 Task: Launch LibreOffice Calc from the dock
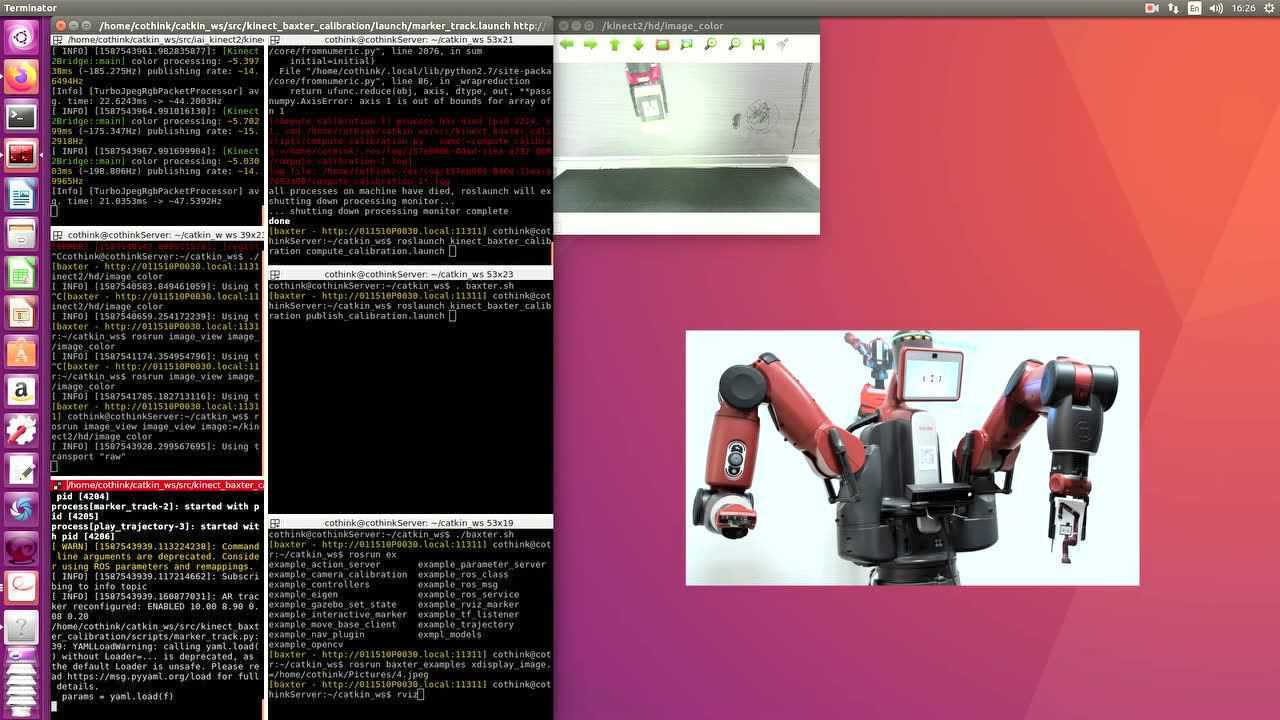click(x=21, y=273)
